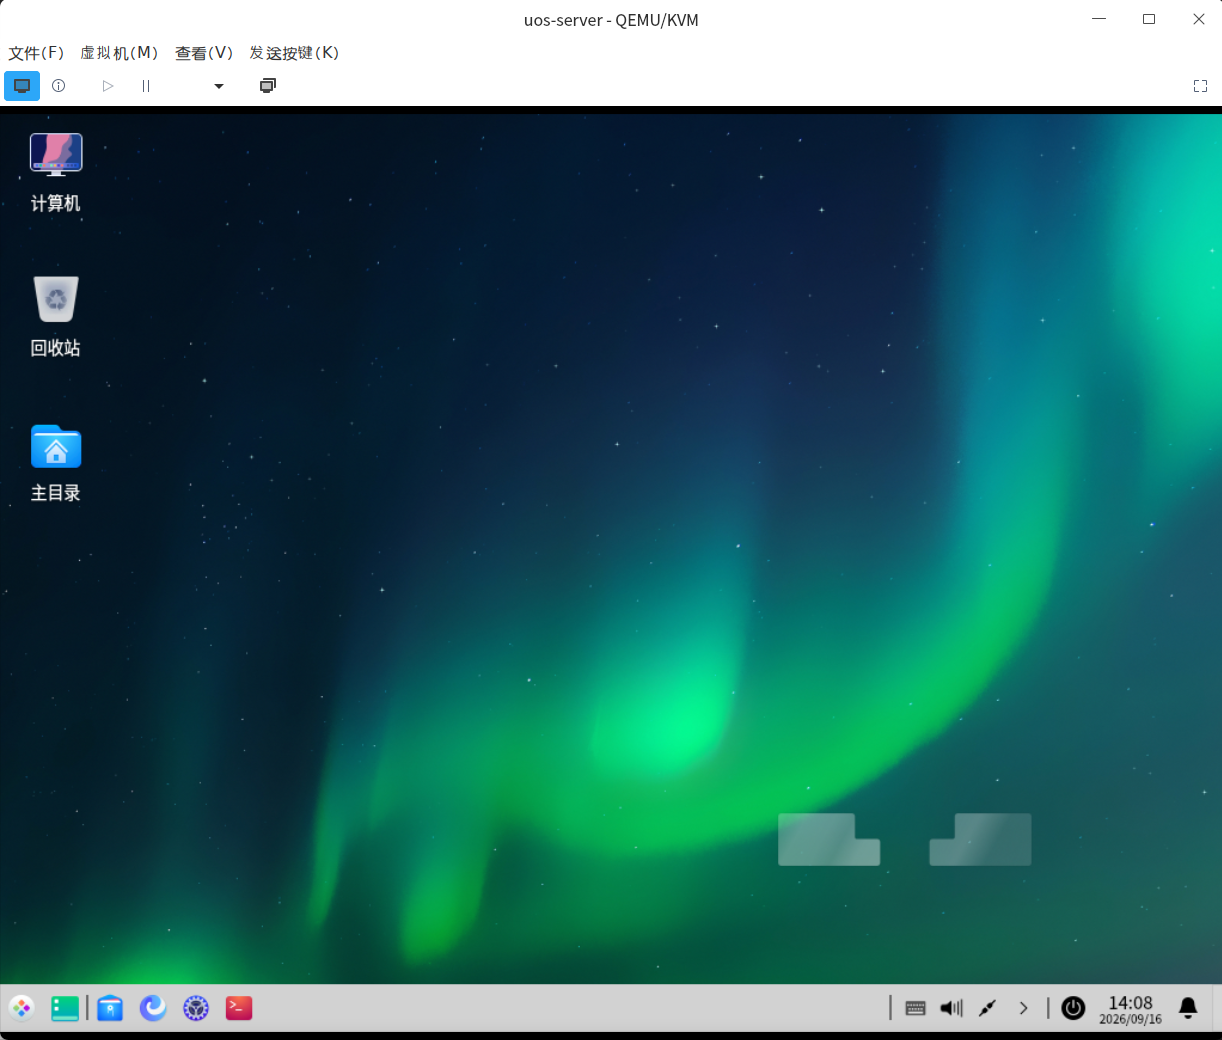Open the 主目录 home folder icon
This screenshot has width=1222, height=1040.
pos(56,462)
